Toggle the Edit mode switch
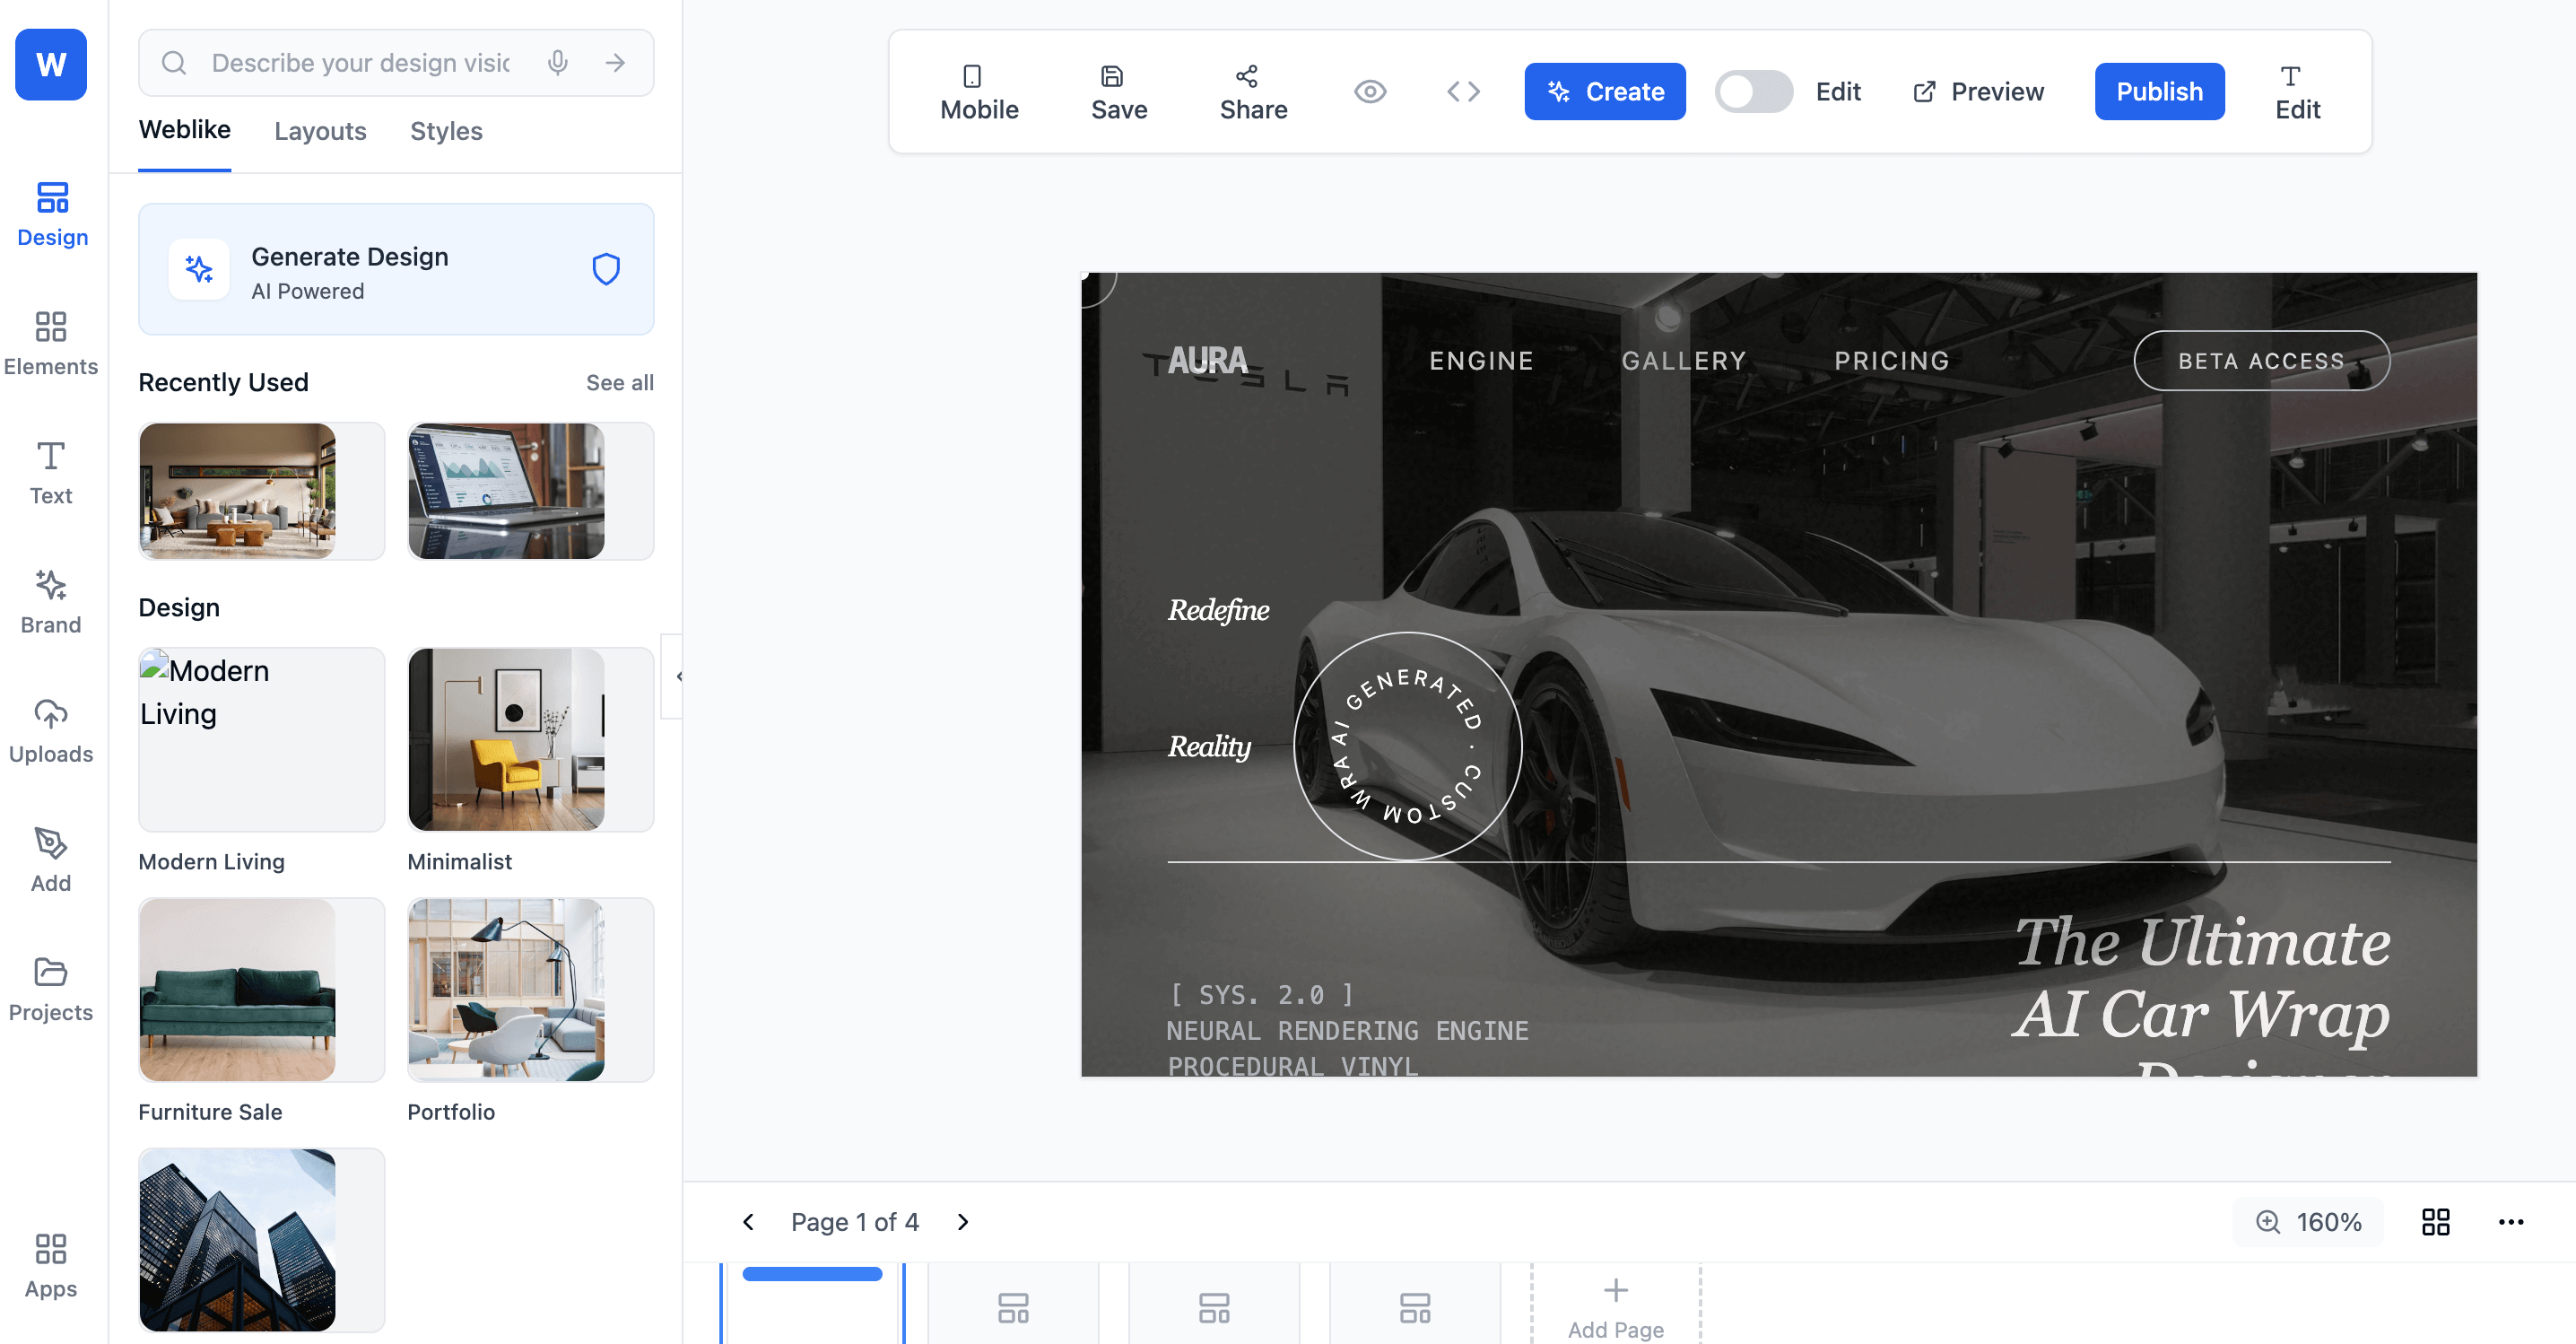The height and width of the screenshot is (1344, 2576). (x=1753, y=91)
